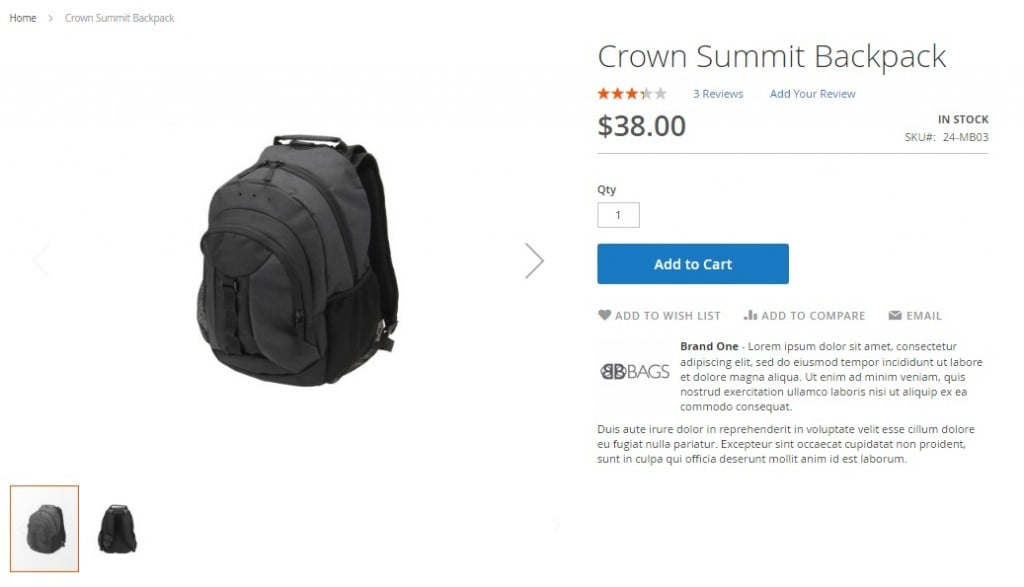
Task: Show next product image with right arrow
Action: click(x=534, y=261)
